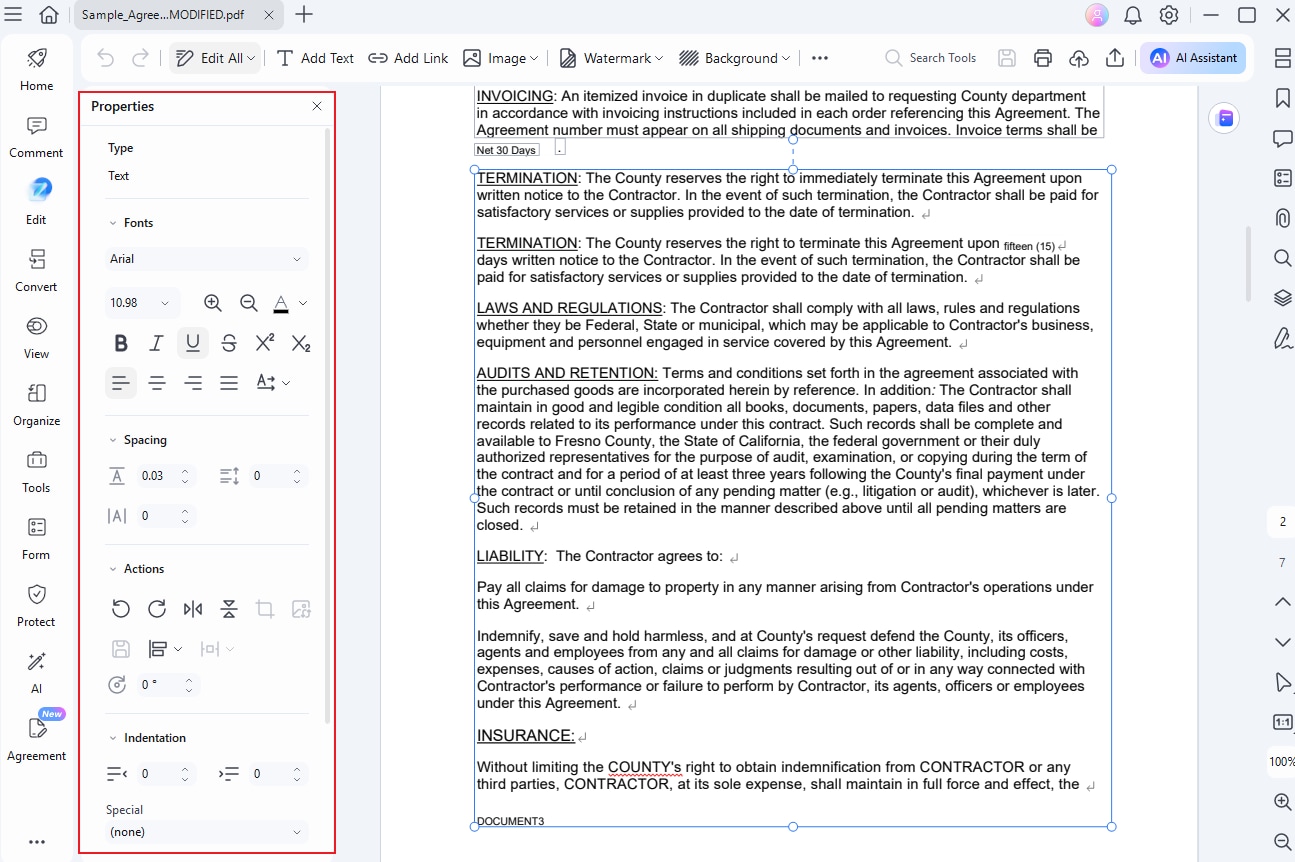Click Edit All button

click(x=215, y=58)
